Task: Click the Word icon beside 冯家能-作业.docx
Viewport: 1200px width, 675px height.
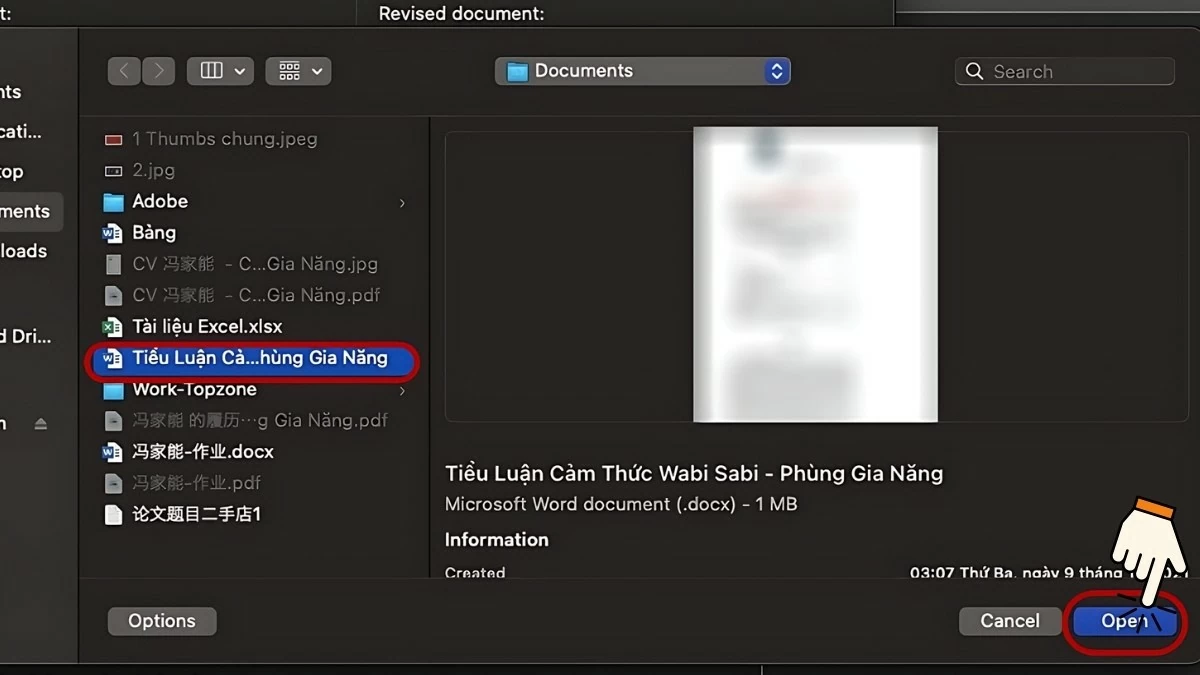Action: pyautogui.click(x=112, y=451)
